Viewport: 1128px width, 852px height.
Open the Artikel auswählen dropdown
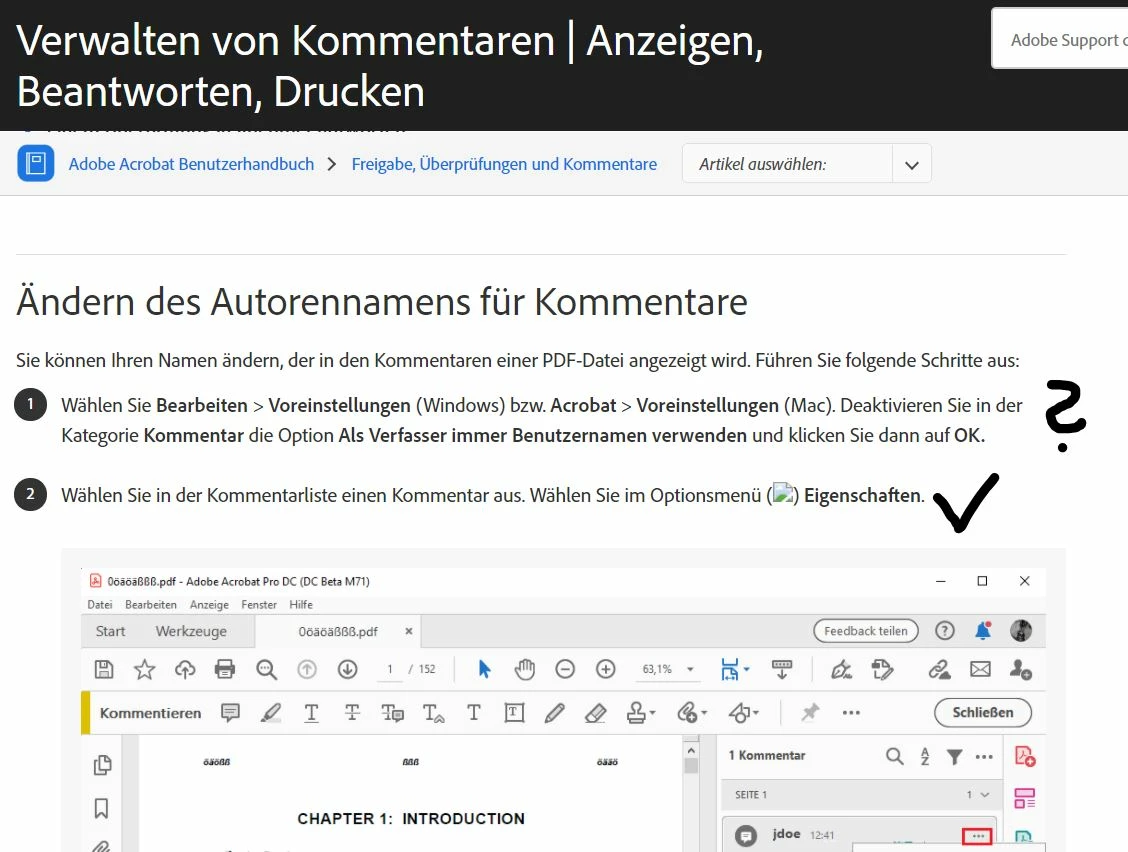806,163
